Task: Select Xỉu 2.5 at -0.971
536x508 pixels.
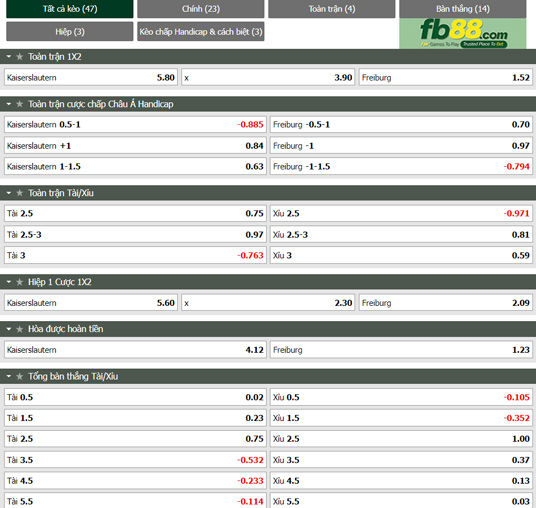Action: coord(401,213)
